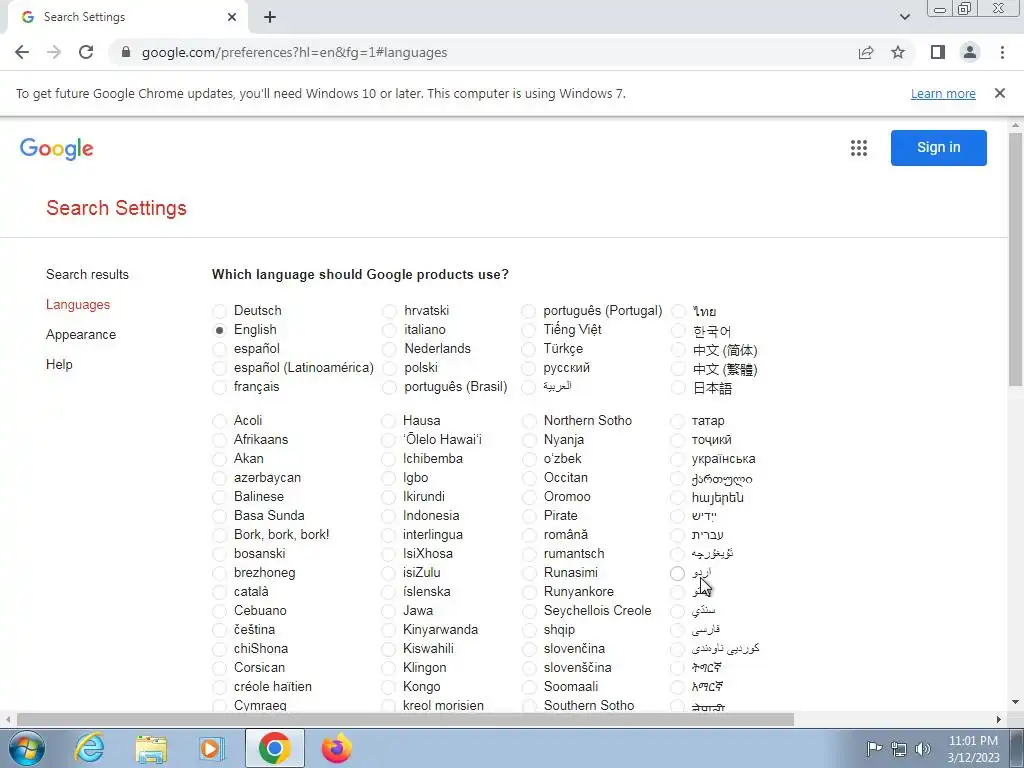Launch Firefox from taskbar

[336, 748]
